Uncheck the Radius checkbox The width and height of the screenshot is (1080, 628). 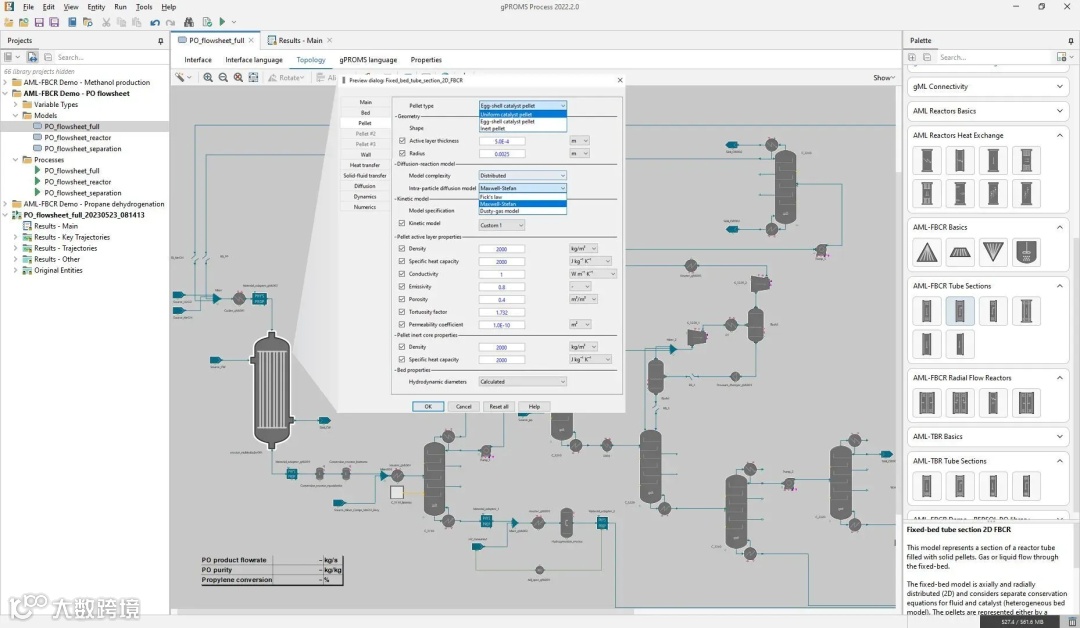(x=402, y=153)
